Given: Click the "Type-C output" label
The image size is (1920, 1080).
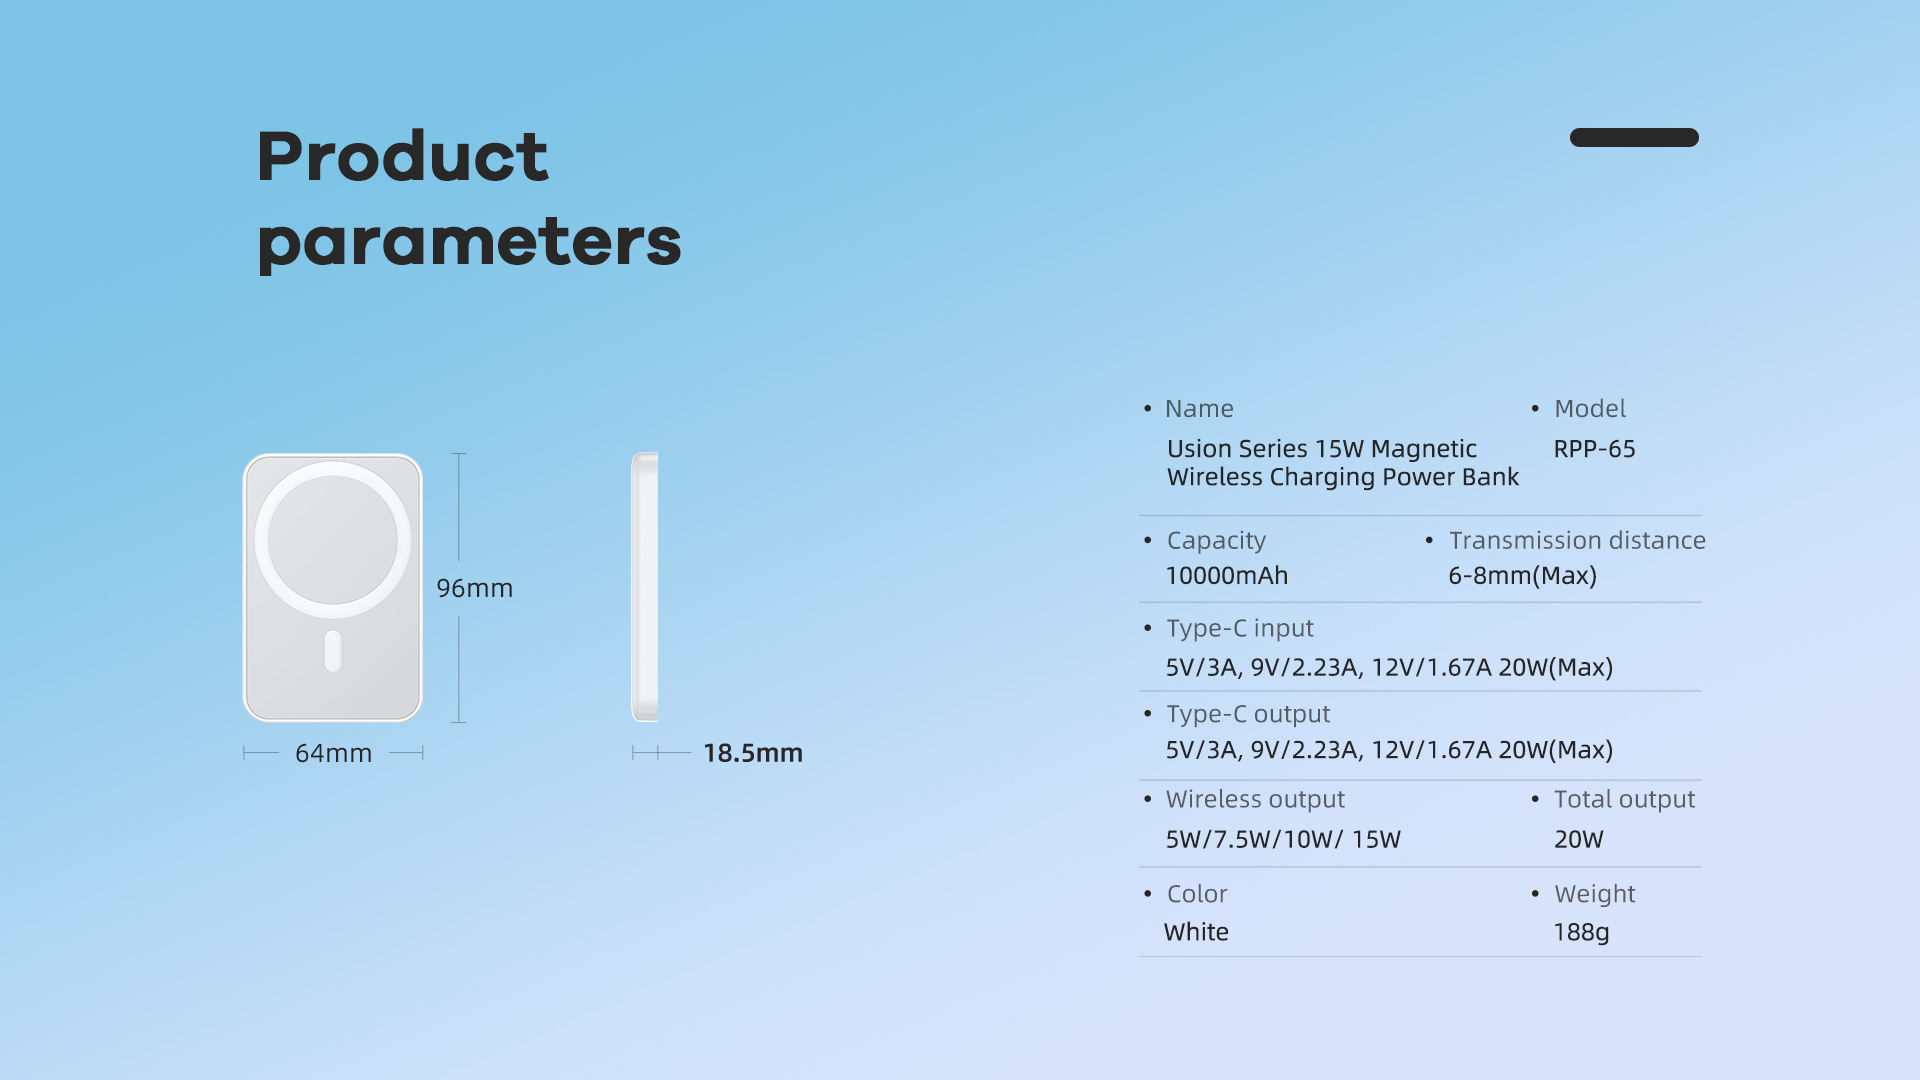Looking at the screenshot, I should coord(1248,714).
